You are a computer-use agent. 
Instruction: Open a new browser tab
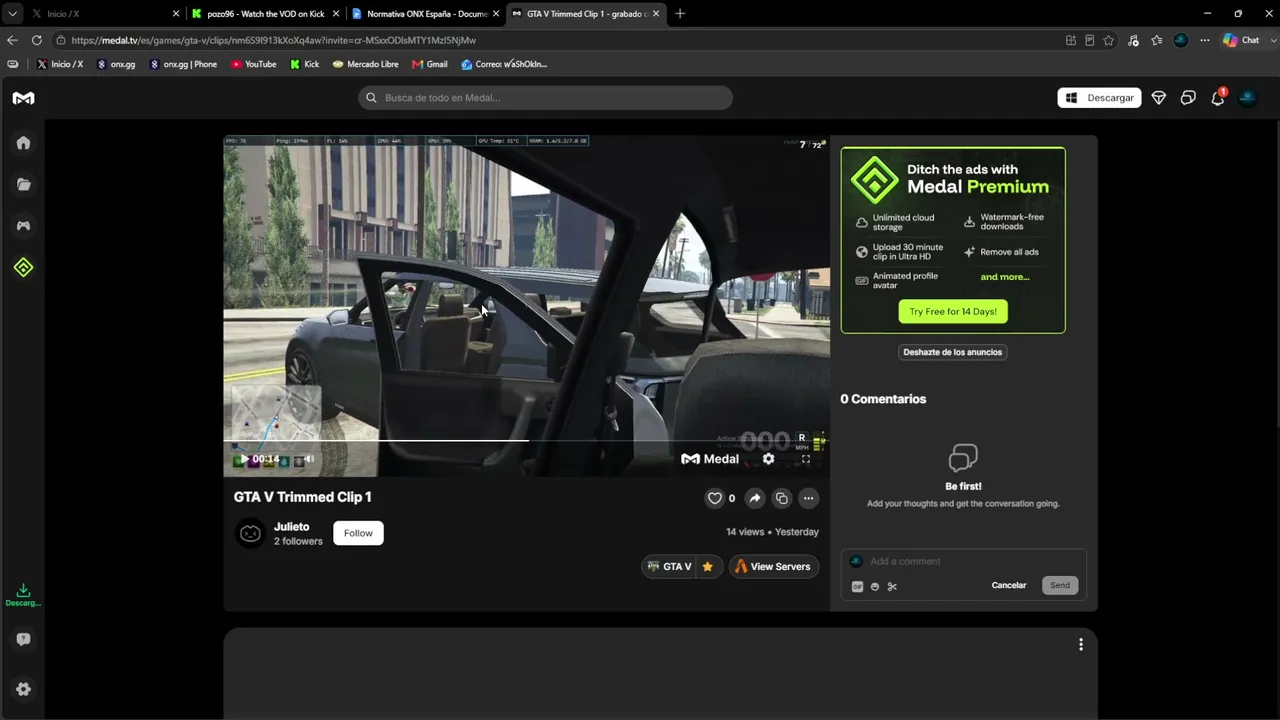(680, 14)
